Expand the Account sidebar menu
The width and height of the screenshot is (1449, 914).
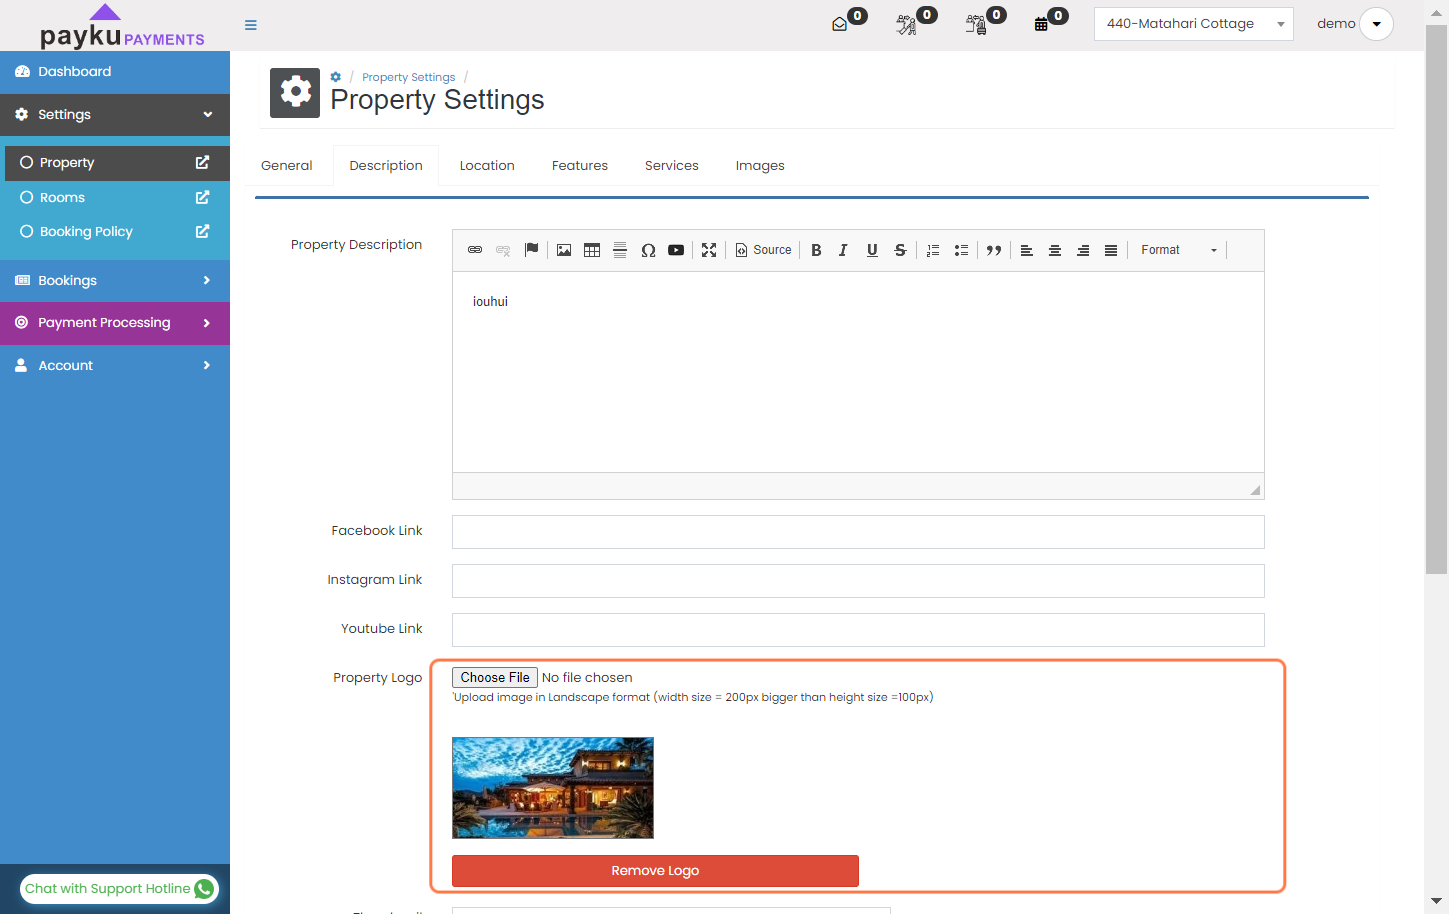[x=115, y=366]
